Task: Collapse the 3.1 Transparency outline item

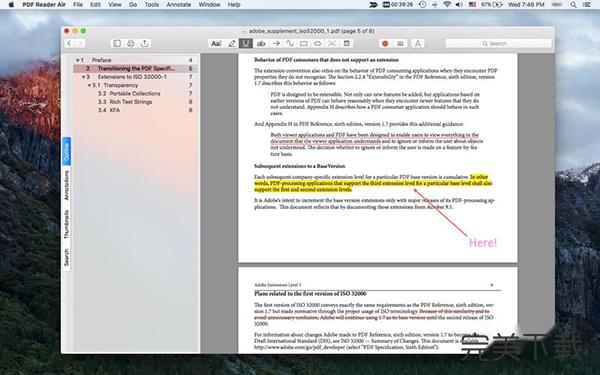Action: (x=89, y=85)
